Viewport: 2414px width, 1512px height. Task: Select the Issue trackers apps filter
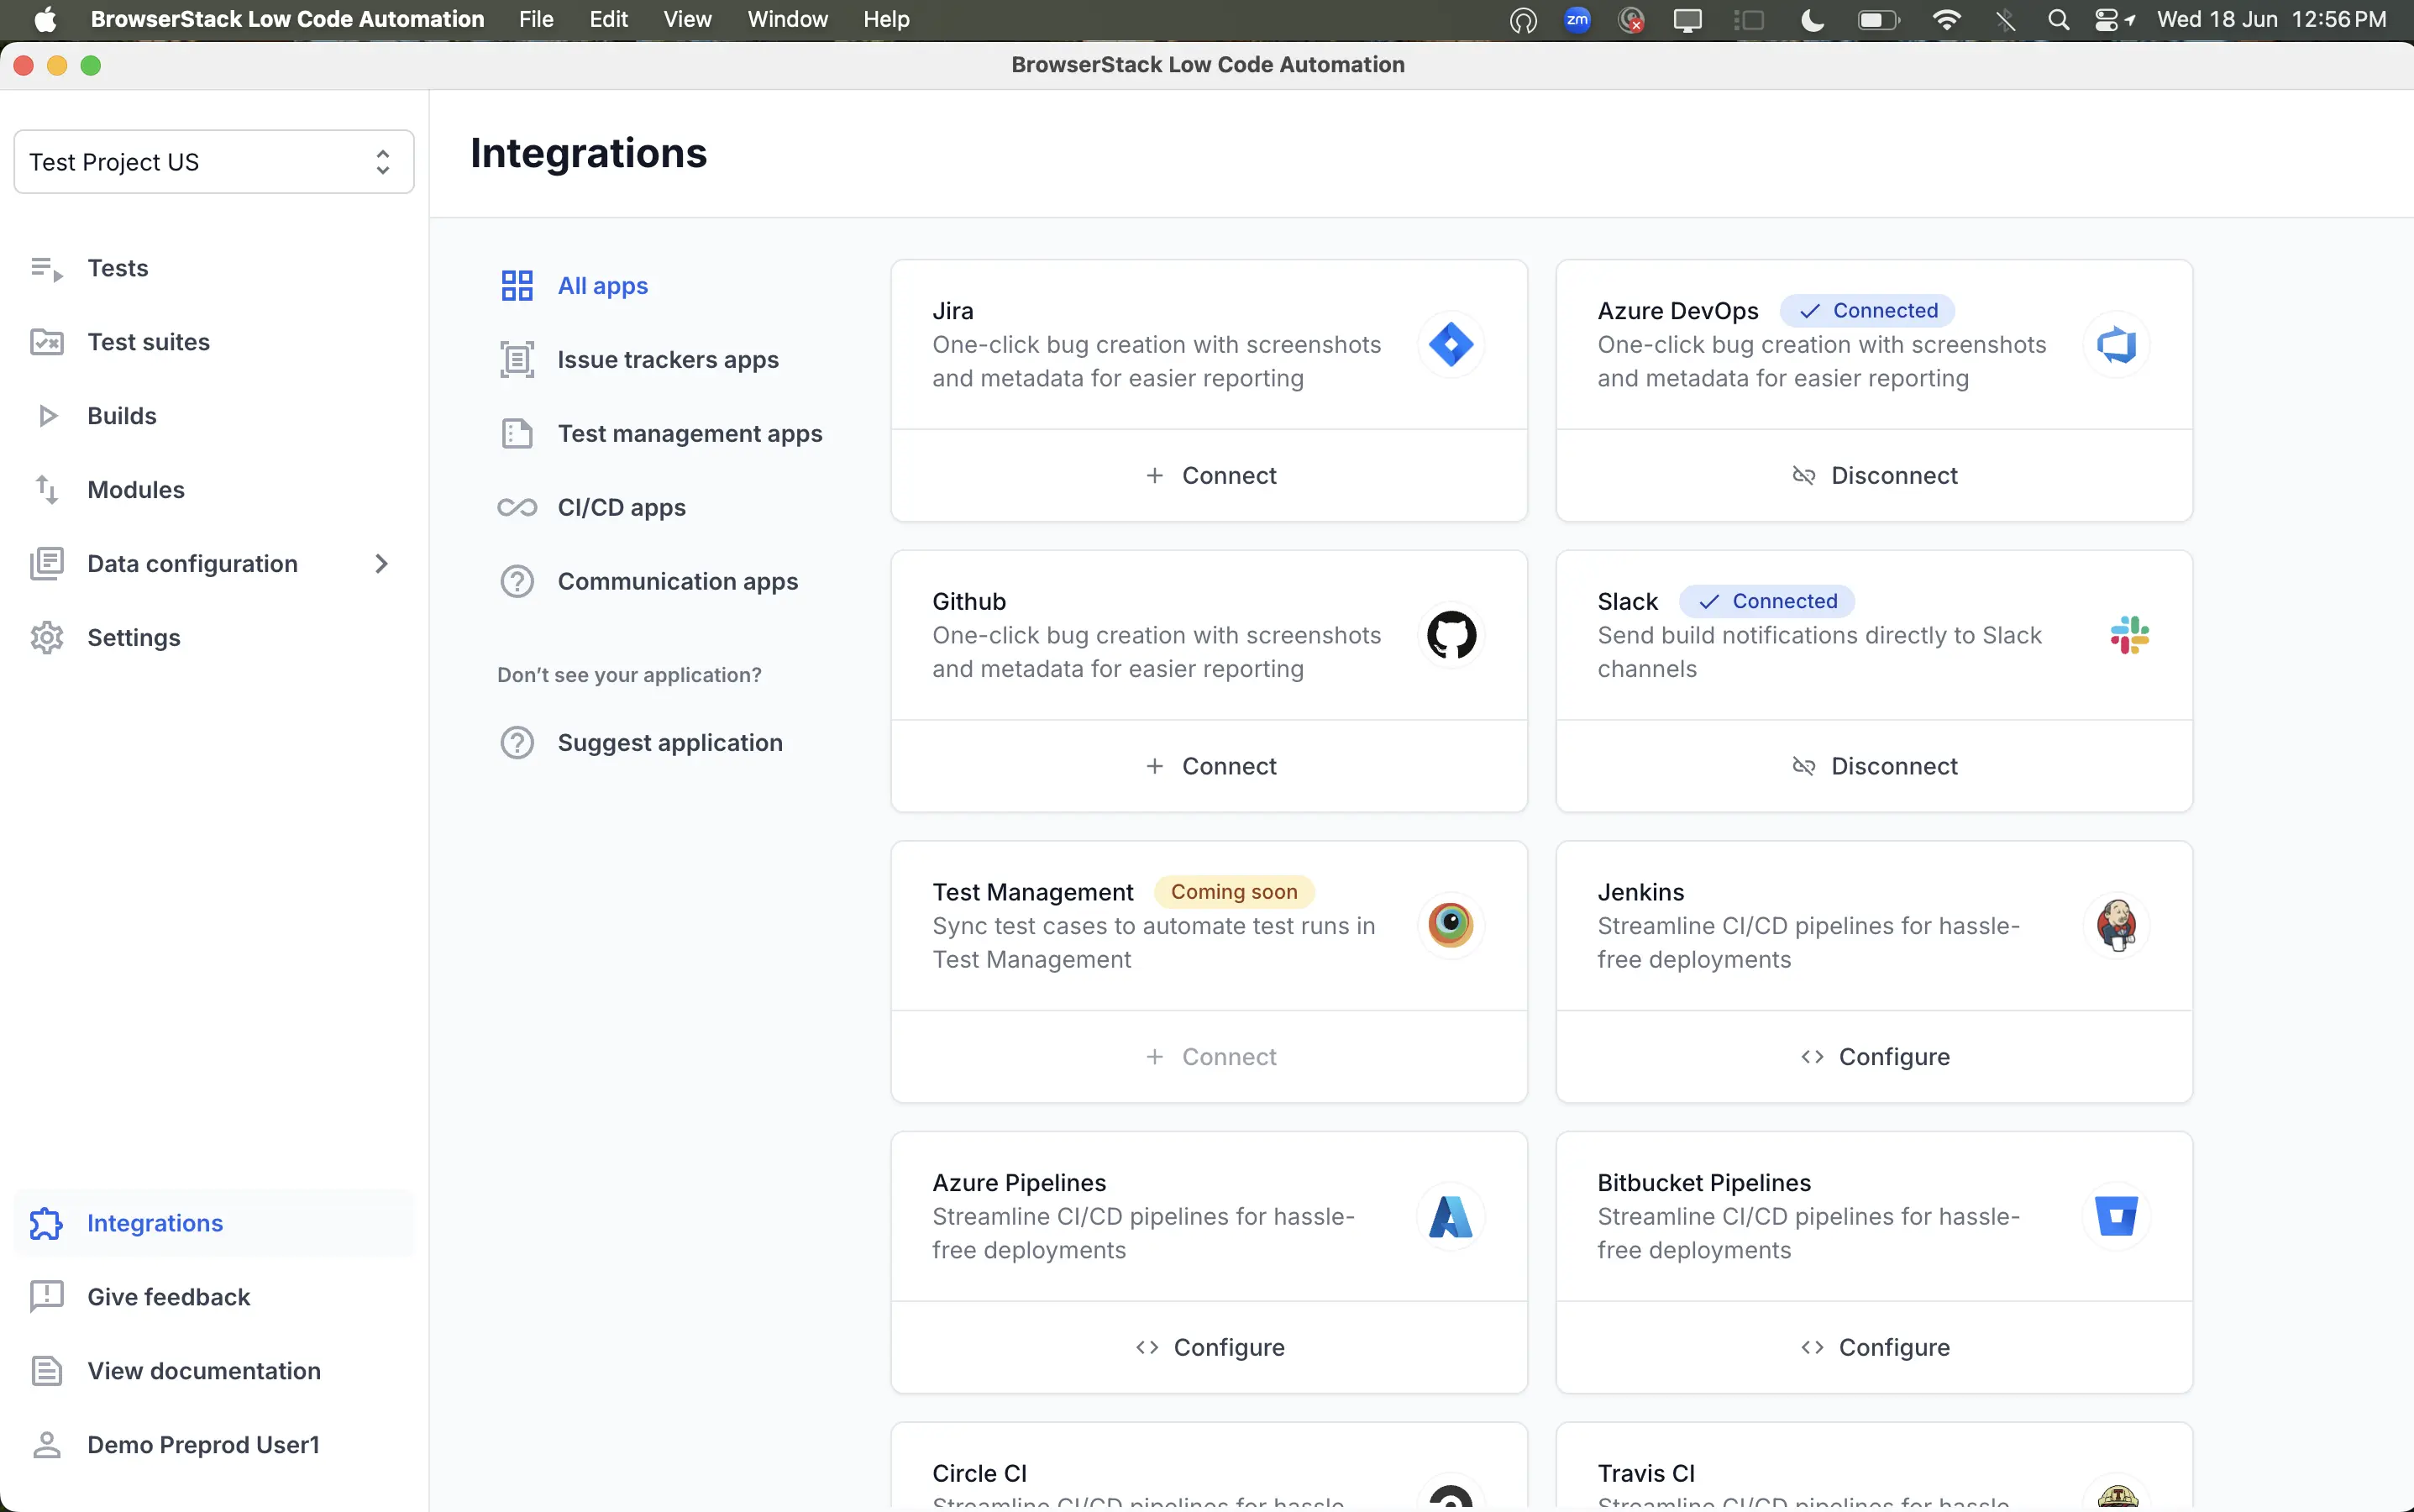667,360
